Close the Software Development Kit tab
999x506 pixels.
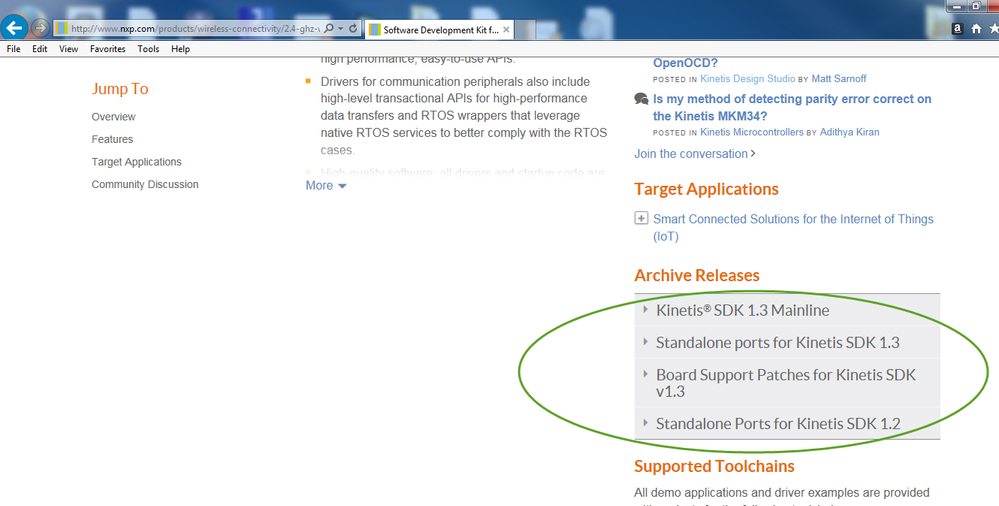click(x=506, y=29)
